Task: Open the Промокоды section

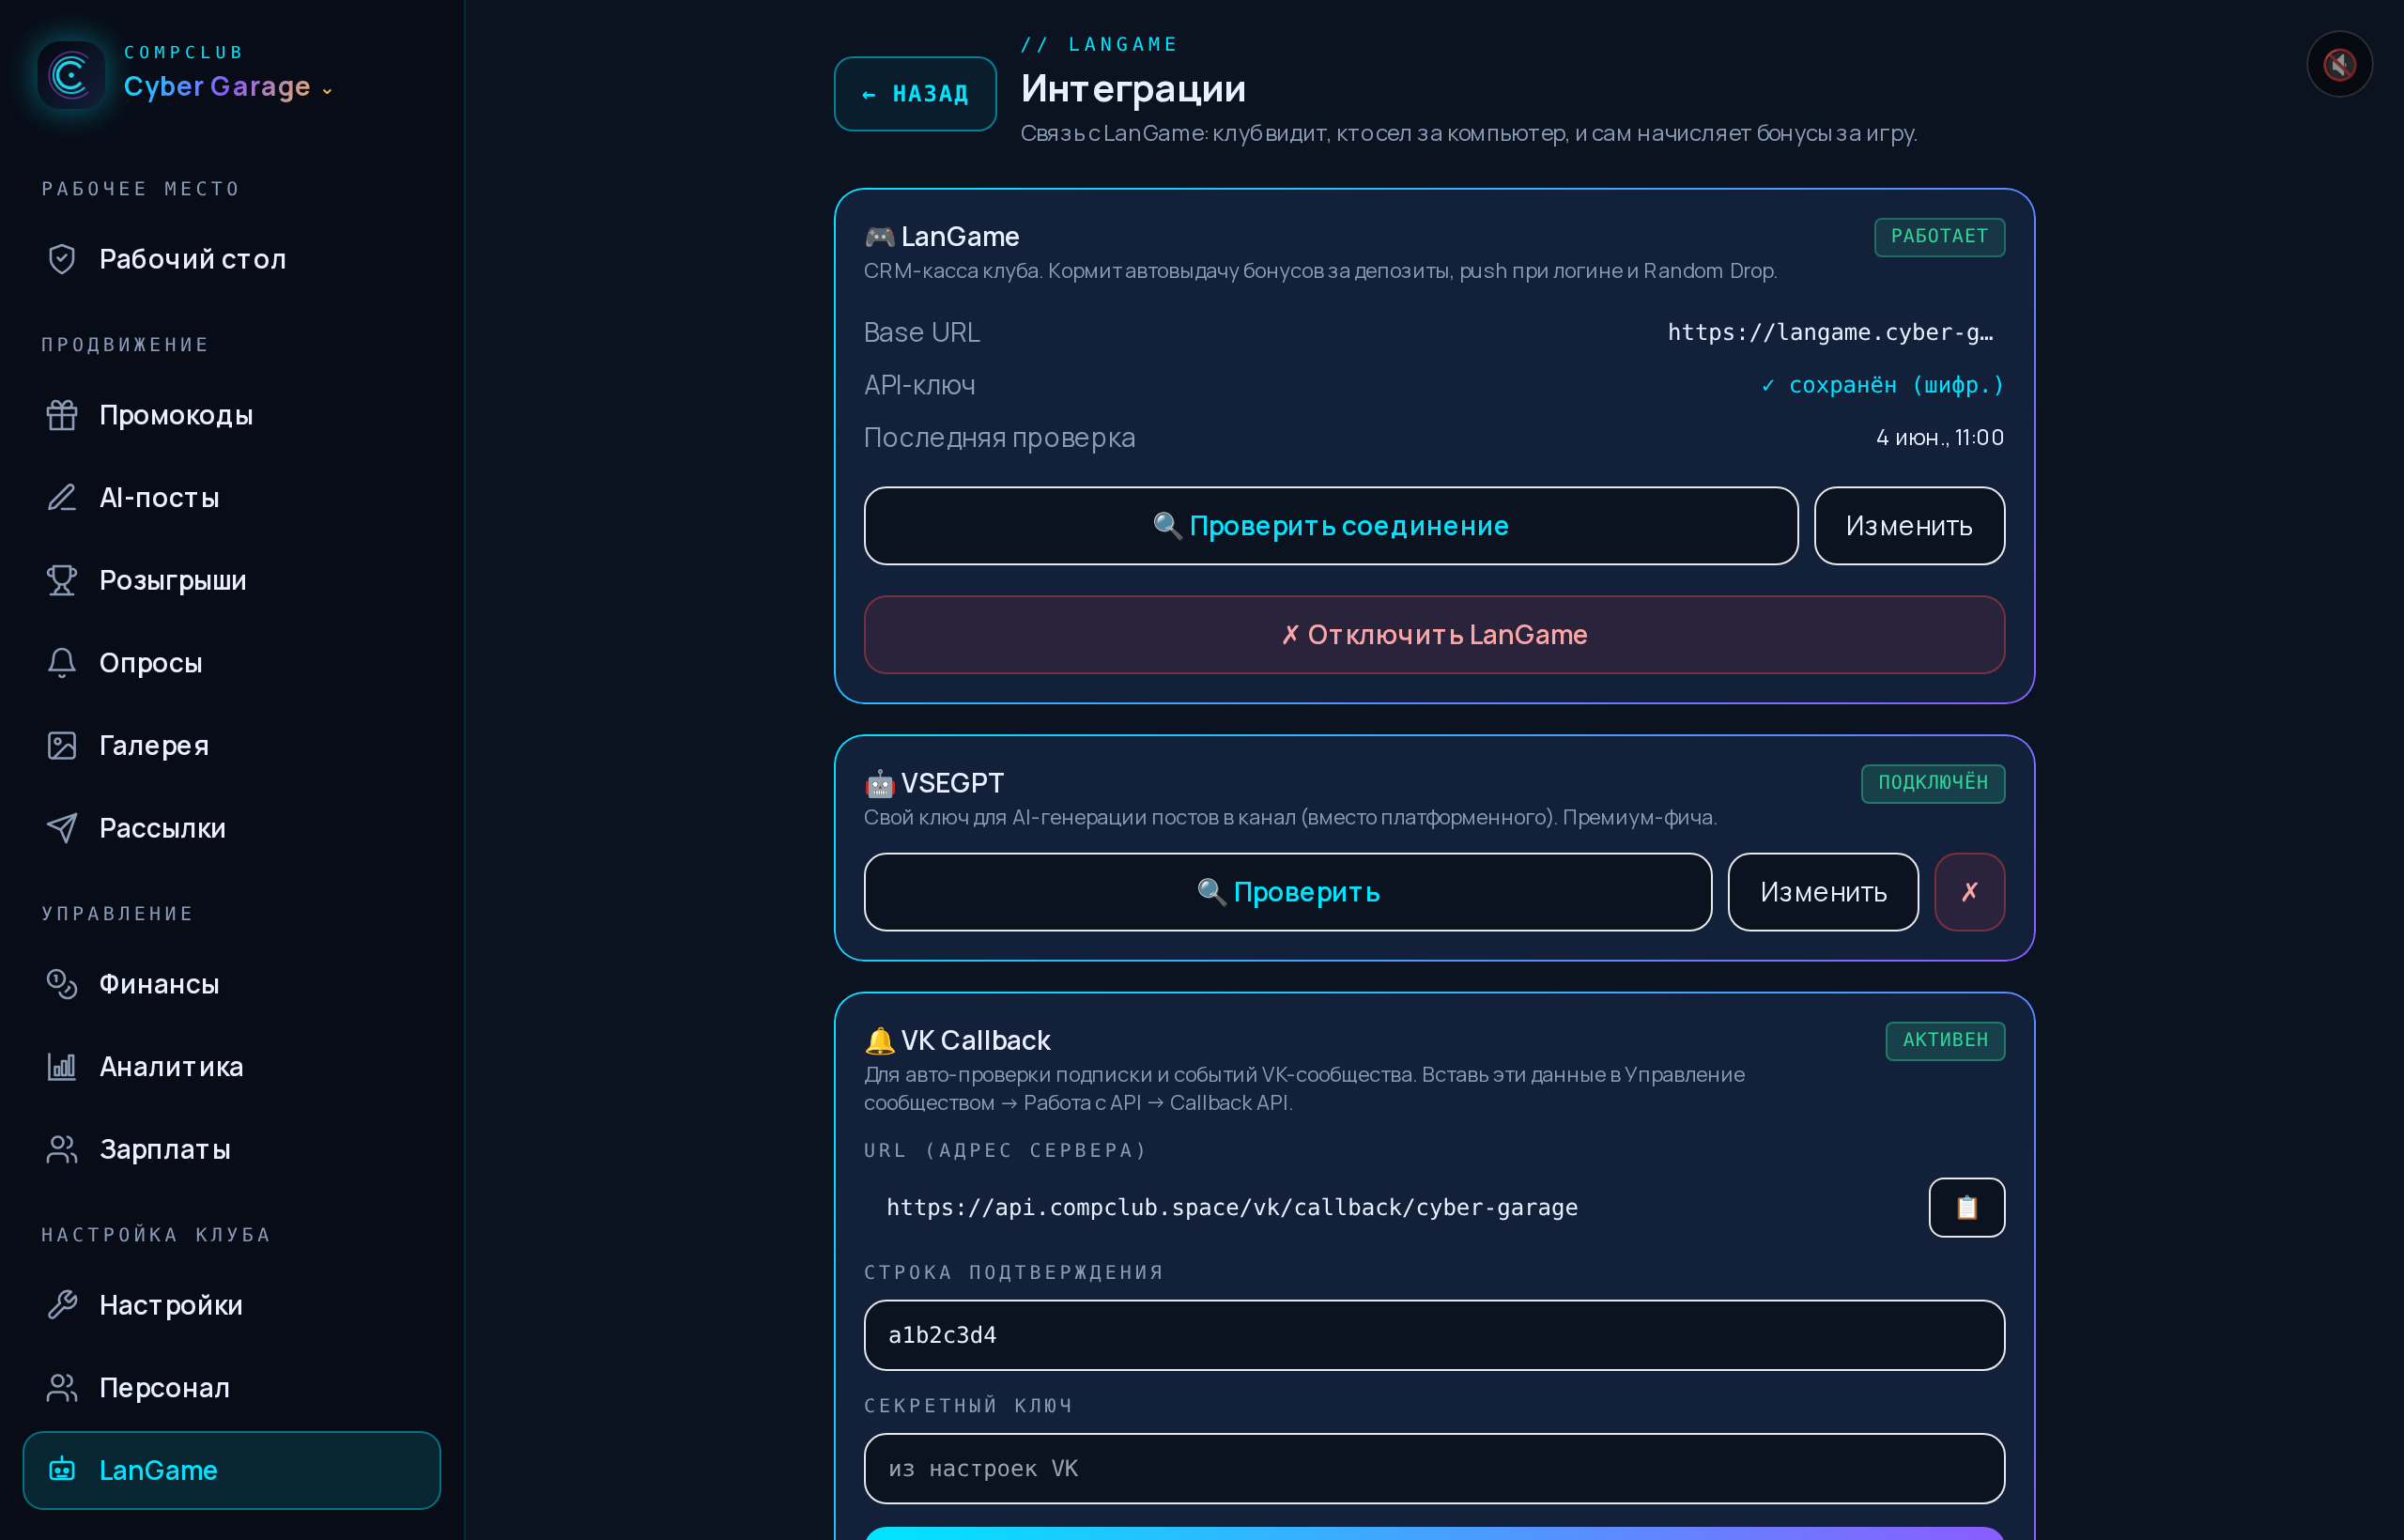Action: [232, 415]
